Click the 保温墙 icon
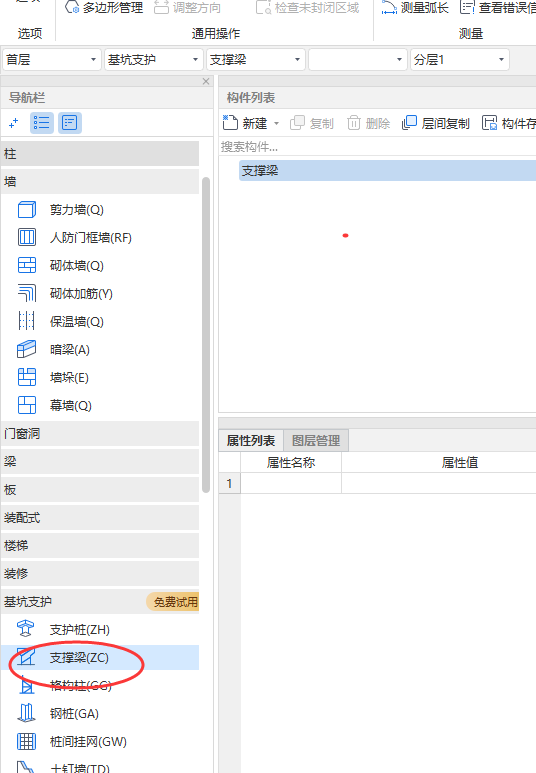536x773 pixels. tap(27, 321)
